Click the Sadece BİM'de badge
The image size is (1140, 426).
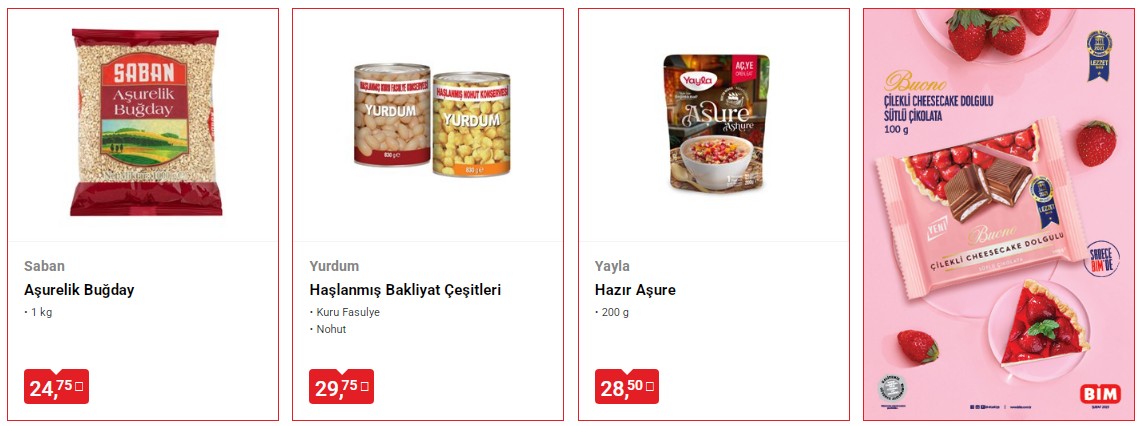point(1101,259)
